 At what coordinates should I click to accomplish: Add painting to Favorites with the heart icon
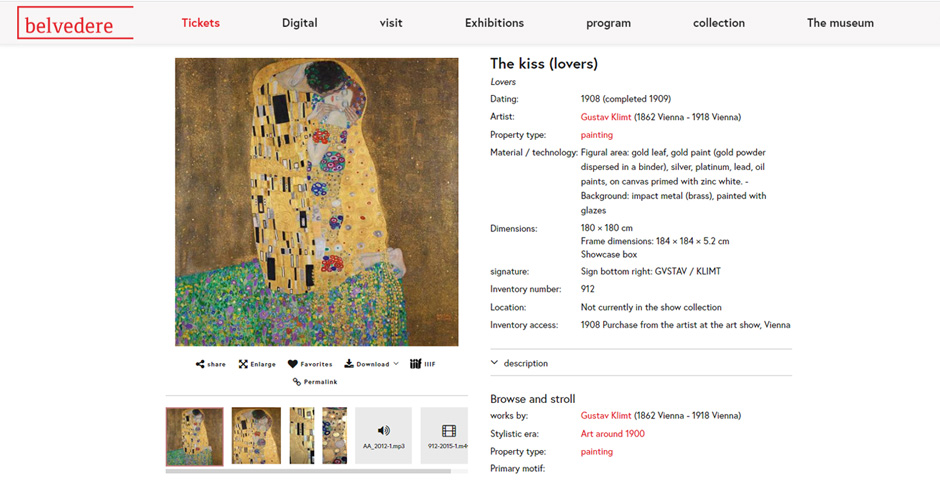[293, 364]
